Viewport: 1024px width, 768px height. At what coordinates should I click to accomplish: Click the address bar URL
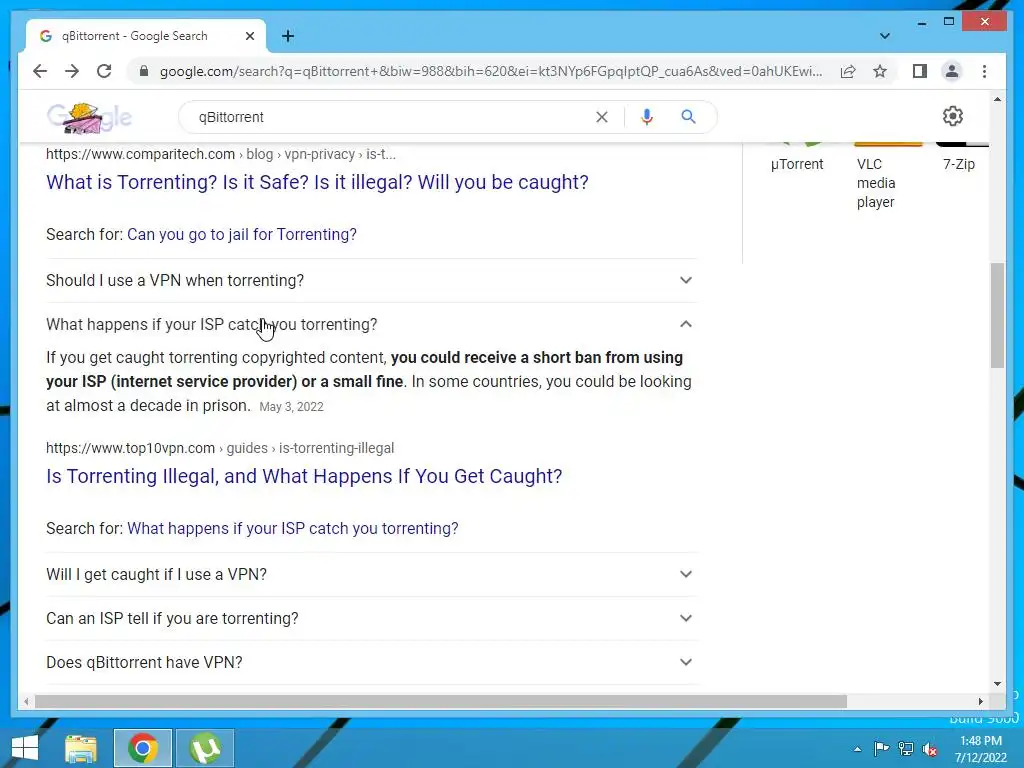tap(490, 71)
